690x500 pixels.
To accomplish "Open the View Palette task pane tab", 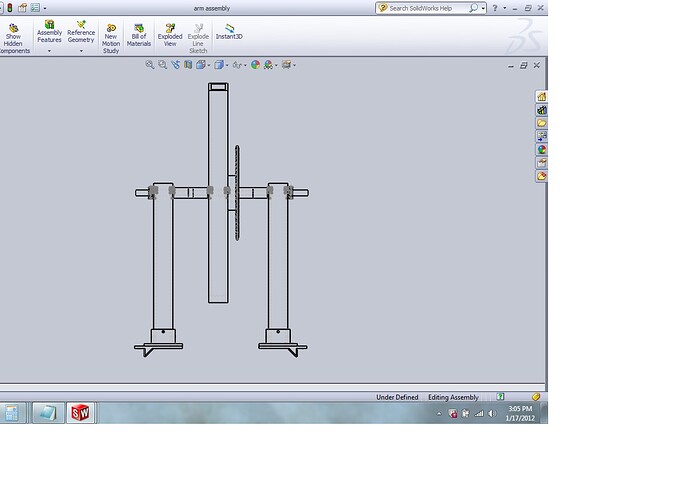I will click(x=541, y=136).
